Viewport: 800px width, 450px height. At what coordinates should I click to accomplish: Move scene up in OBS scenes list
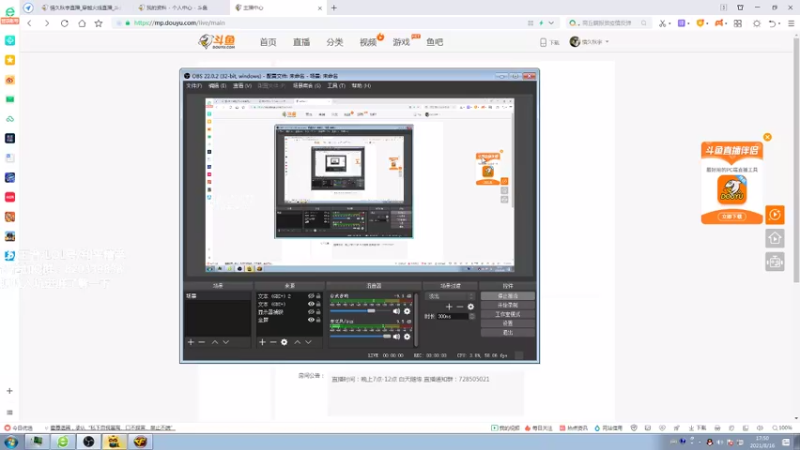pos(215,342)
